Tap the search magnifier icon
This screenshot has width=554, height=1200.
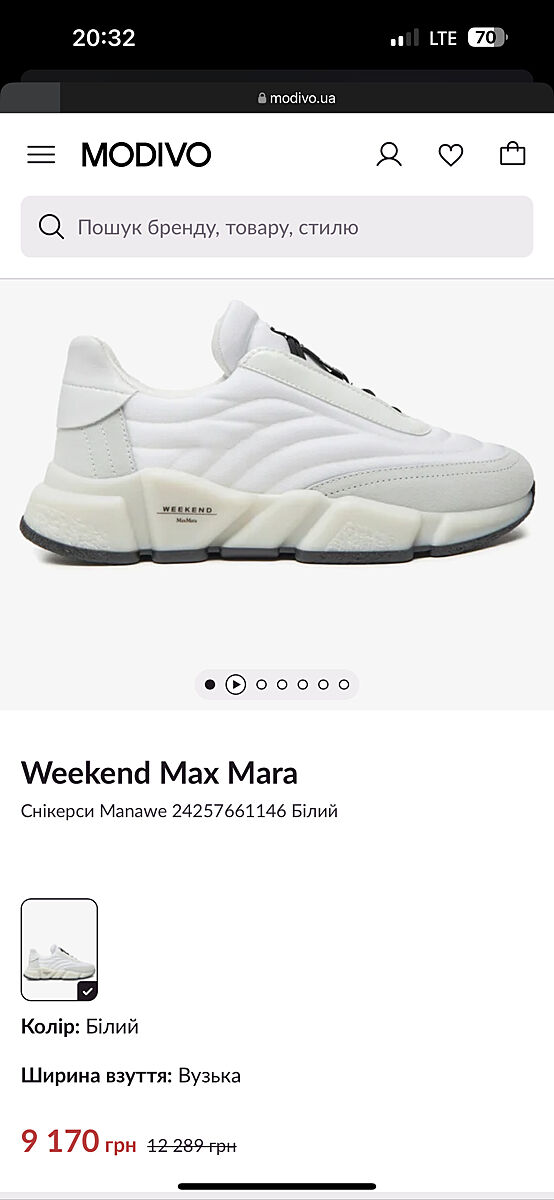51,227
